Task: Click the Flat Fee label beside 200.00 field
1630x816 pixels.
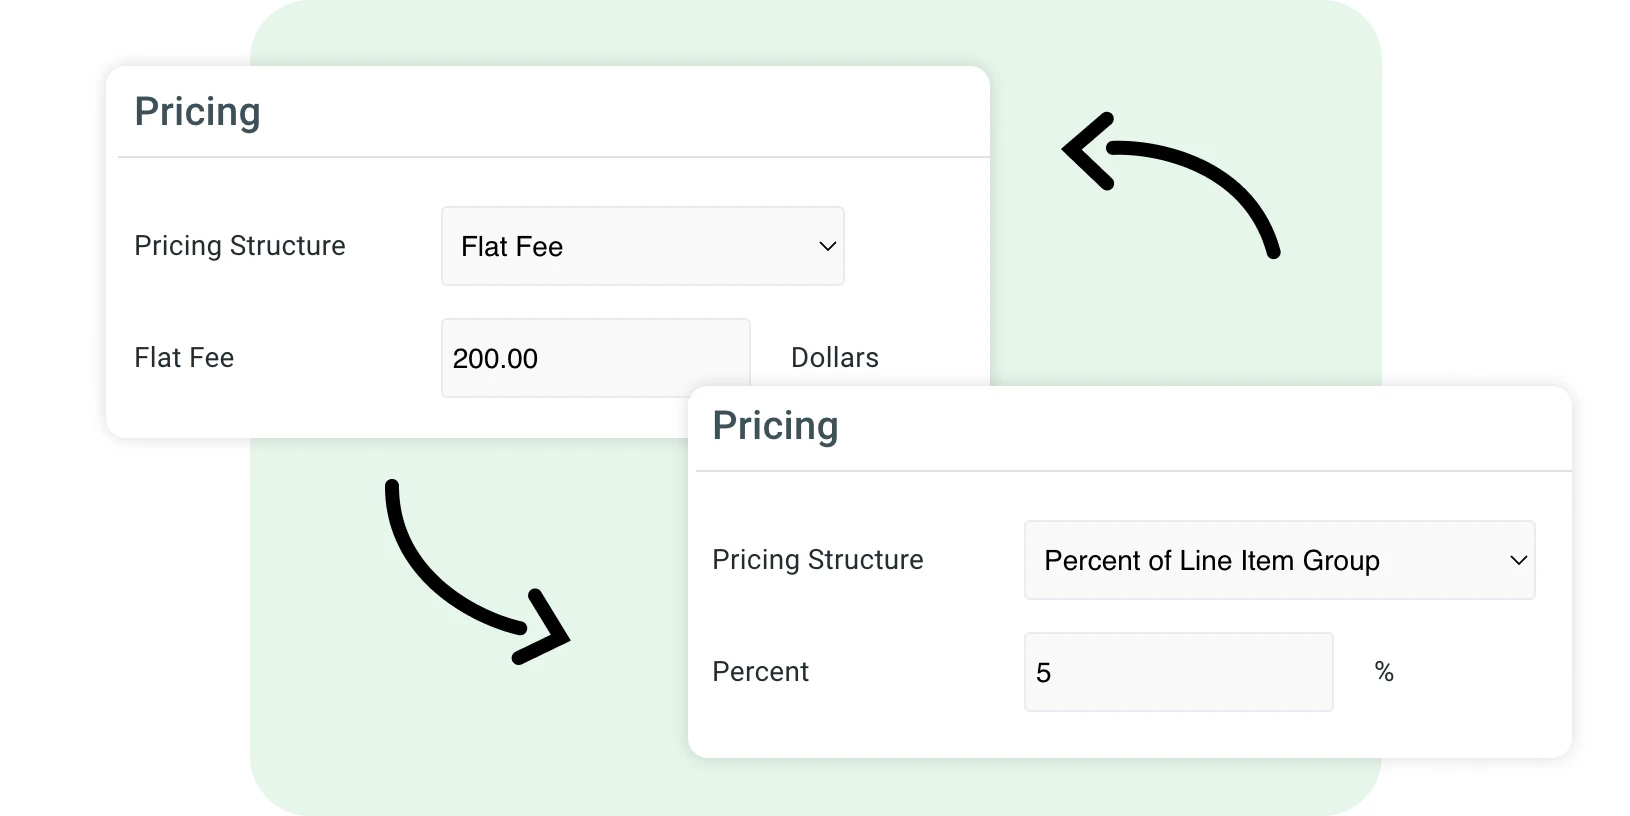Action: click(x=184, y=358)
